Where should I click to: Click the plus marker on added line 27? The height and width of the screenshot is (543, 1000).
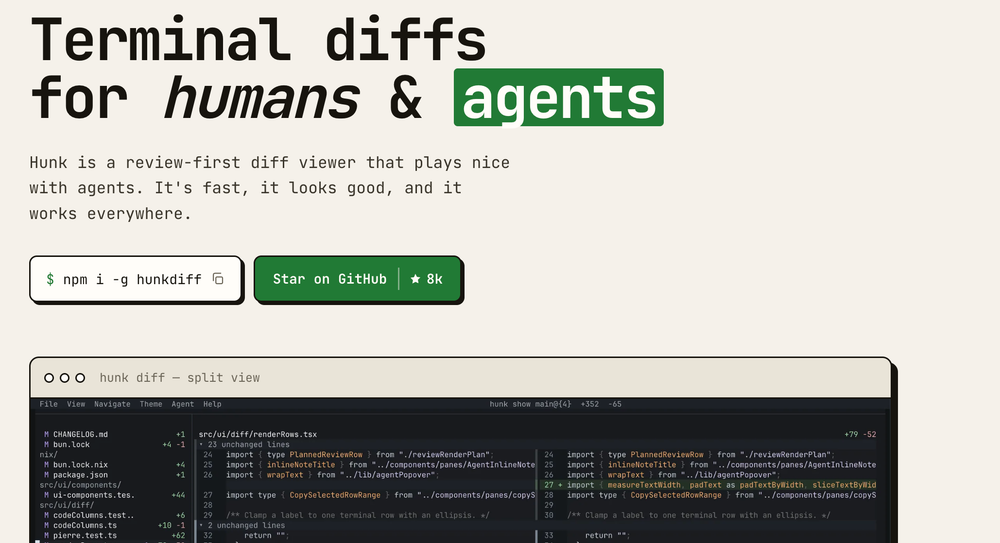tap(560, 485)
